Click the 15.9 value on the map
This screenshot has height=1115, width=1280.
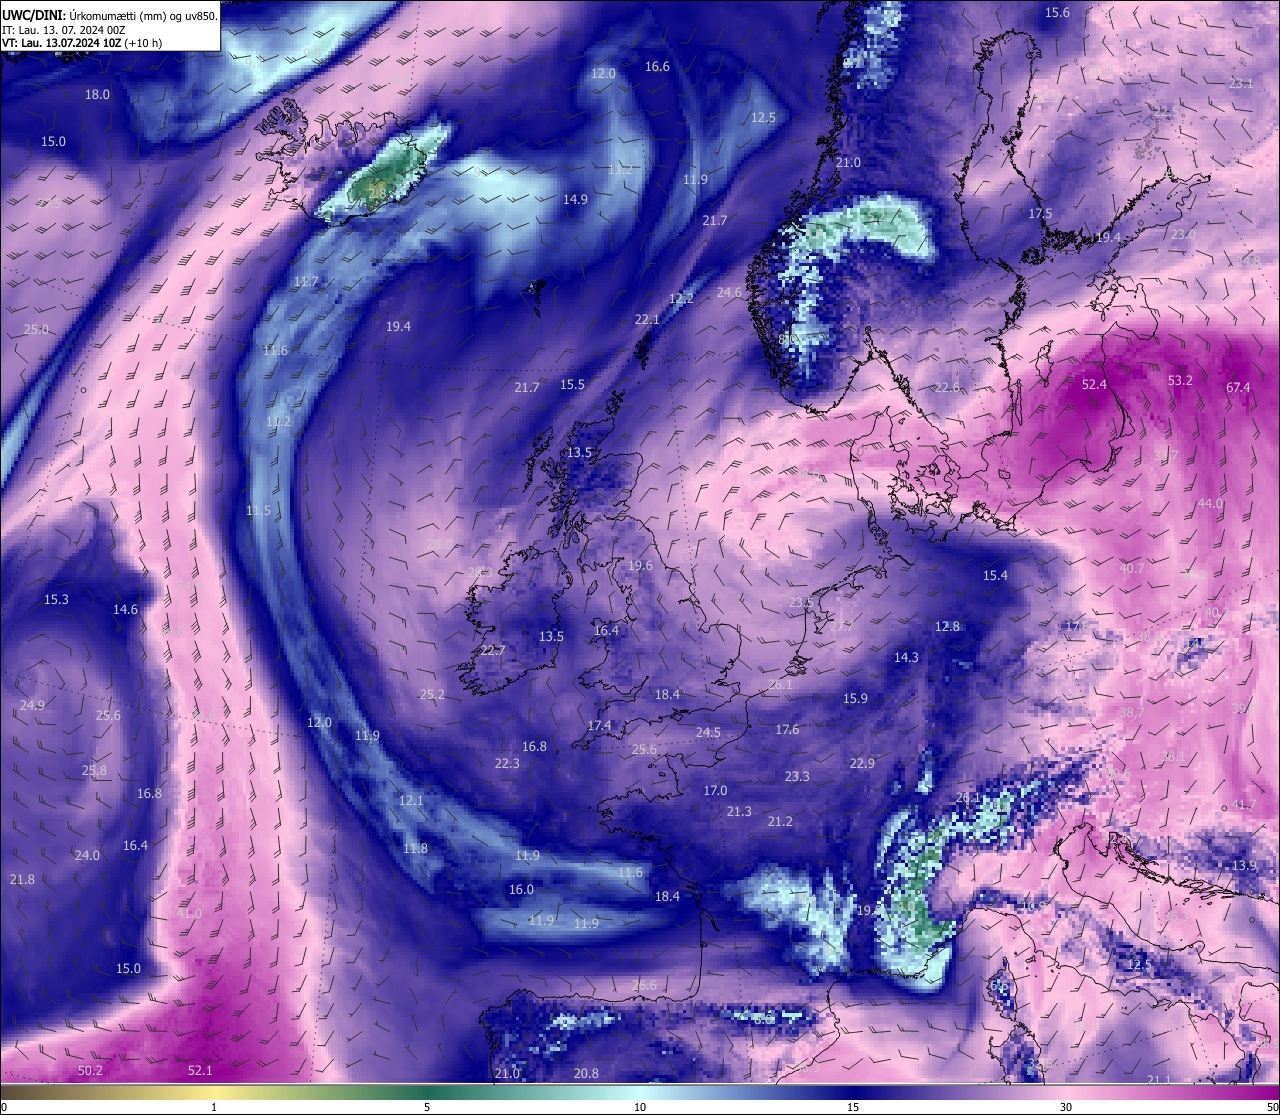[x=855, y=698]
